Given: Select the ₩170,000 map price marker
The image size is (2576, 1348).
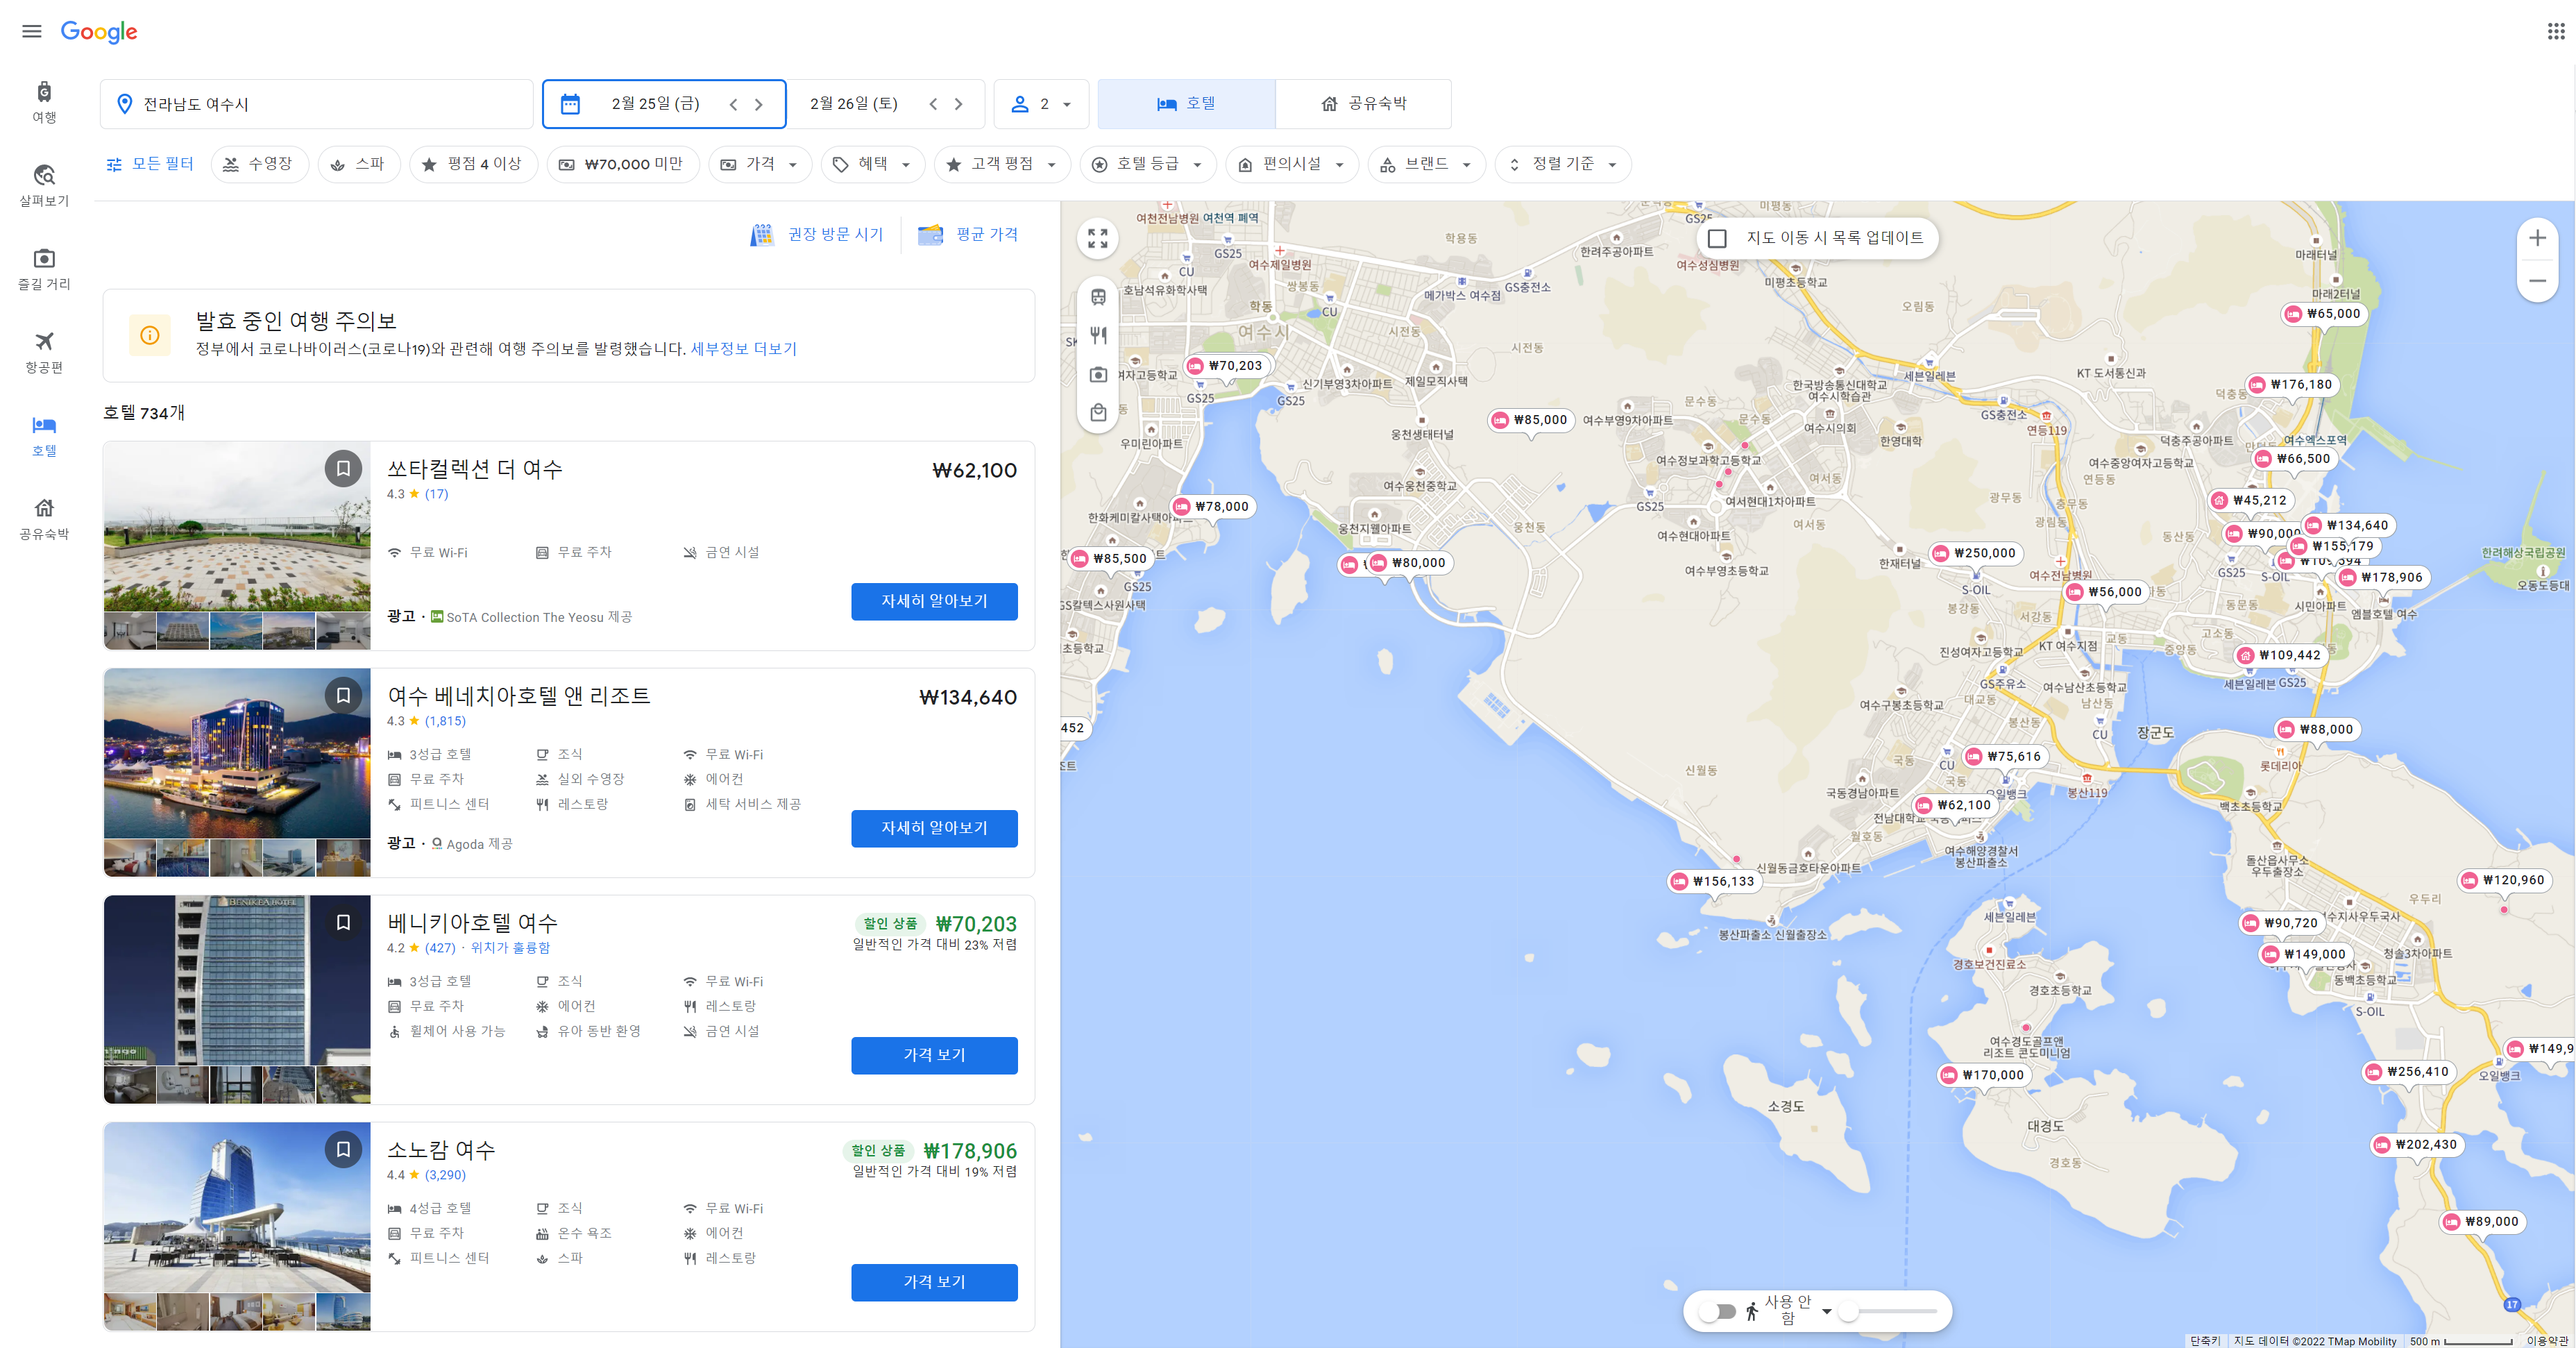Looking at the screenshot, I should click(x=1985, y=1075).
